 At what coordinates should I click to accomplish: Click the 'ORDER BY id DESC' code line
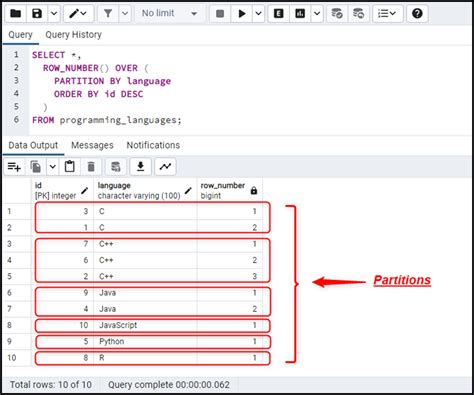click(x=99, y=94)
